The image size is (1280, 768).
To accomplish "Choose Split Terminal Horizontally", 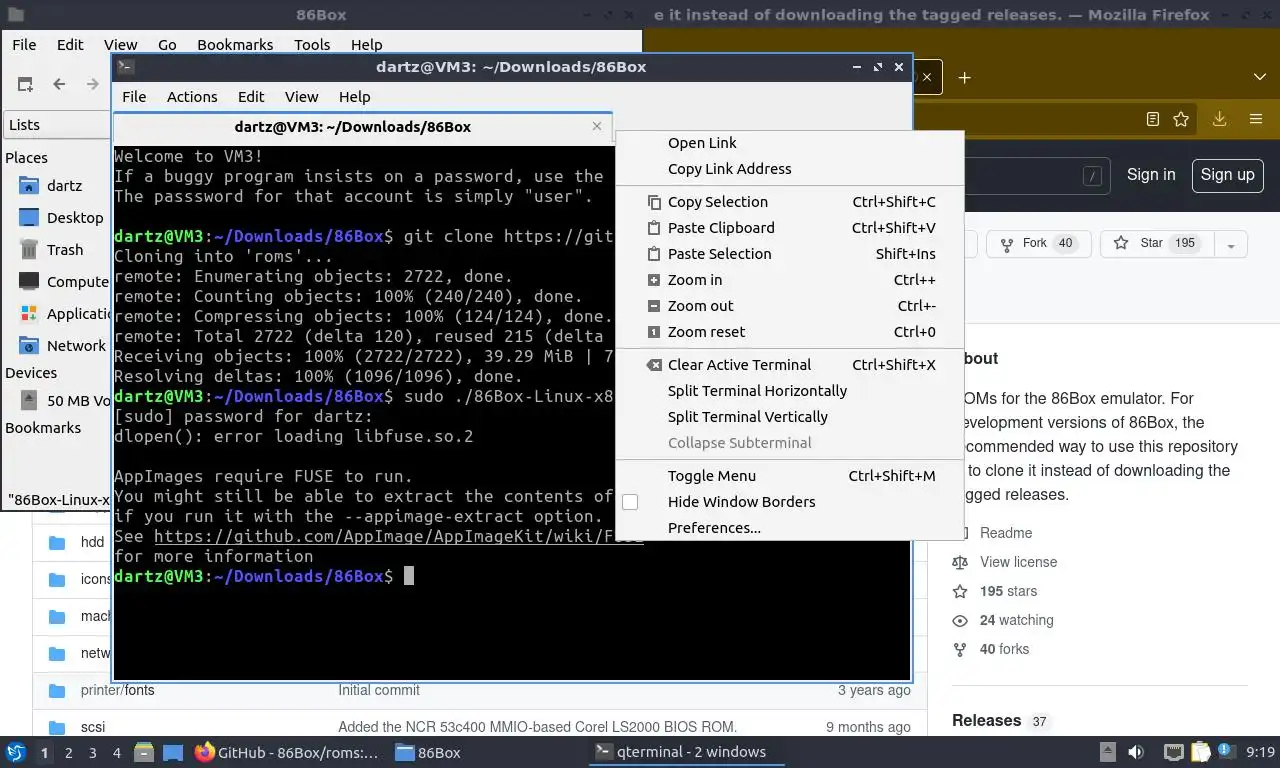I will (790, 391).
